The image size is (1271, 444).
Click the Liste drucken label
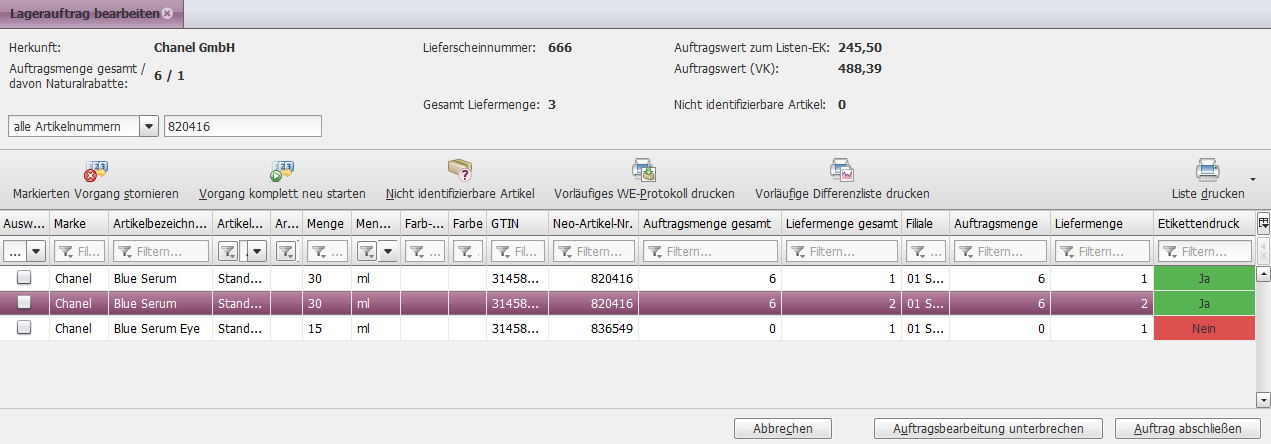tap(1208, 193)
